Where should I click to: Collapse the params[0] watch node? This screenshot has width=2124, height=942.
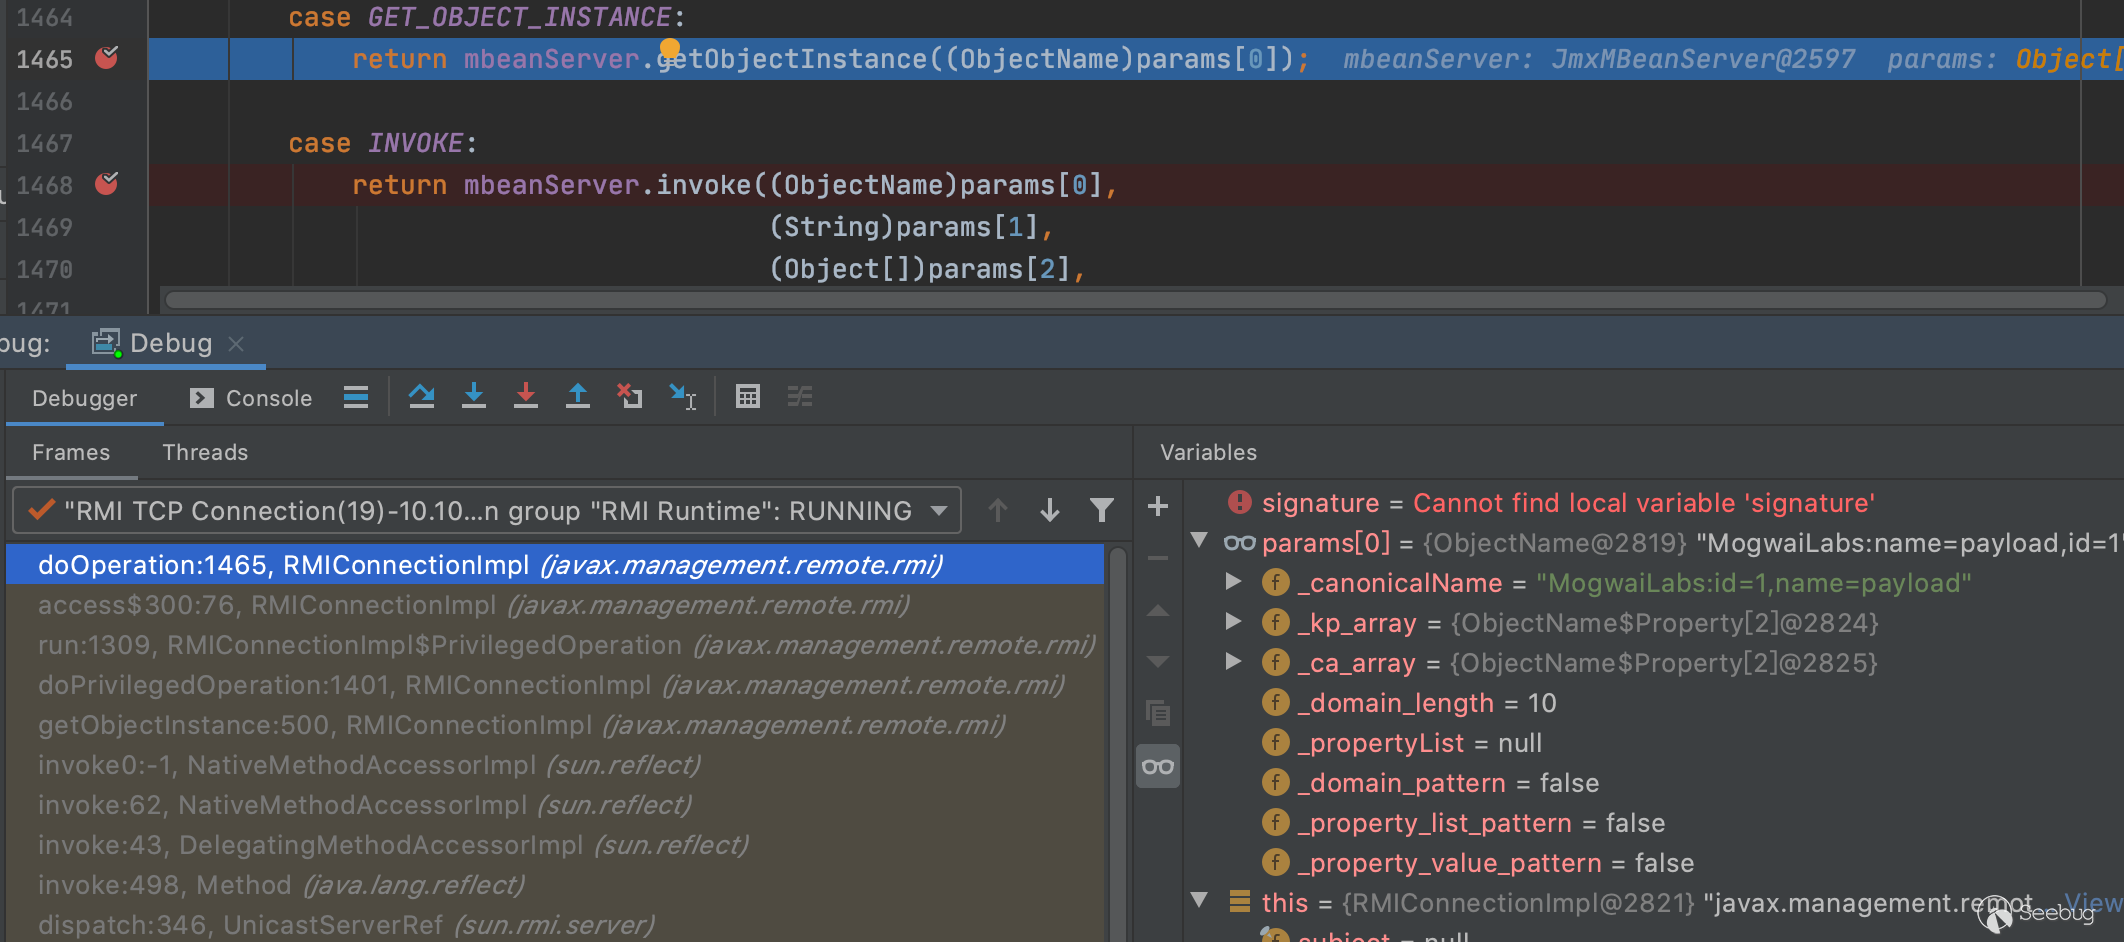click(1199, 541)
